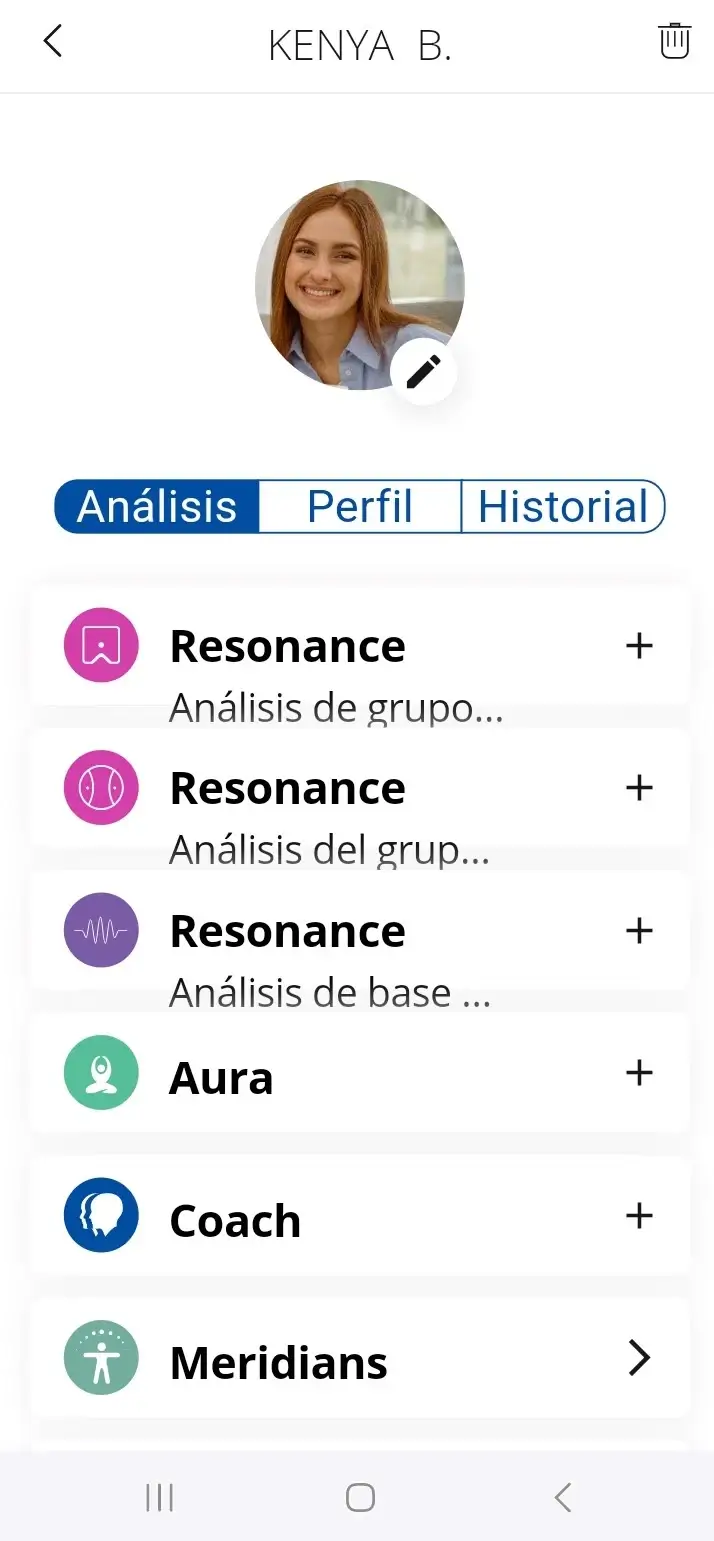This screenshot has height=1541, width=714.
Task: Tap the Meridians body icon
Action: [101, 1358]
